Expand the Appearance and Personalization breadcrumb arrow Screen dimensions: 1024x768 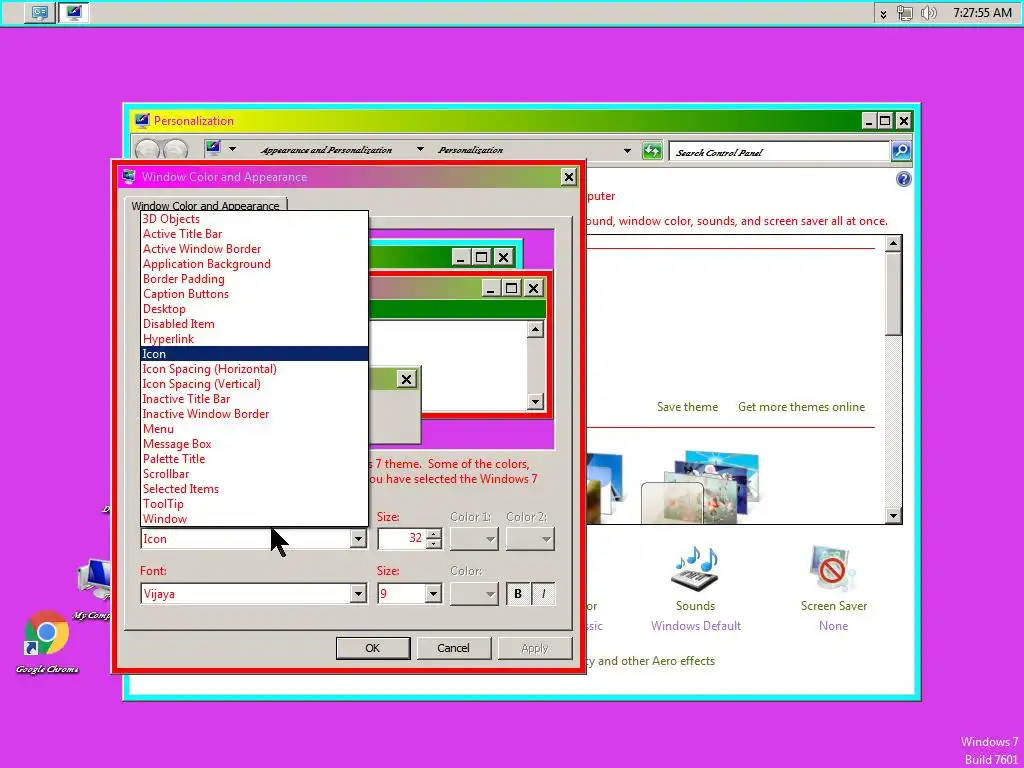[420, 150]
